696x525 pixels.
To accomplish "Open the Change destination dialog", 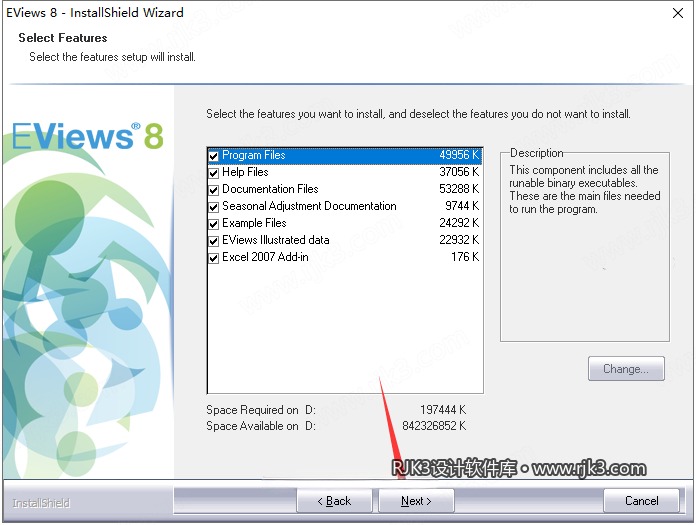I will pyautogui.click(x=626, y=369).
